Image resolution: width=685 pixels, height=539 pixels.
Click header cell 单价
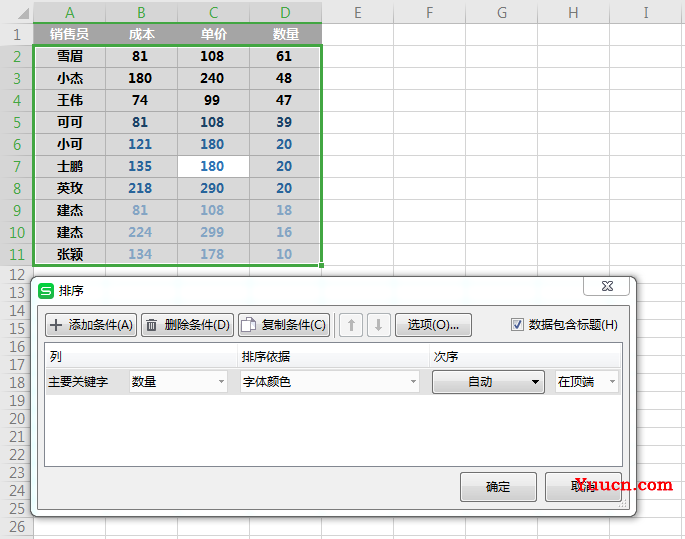pos(213,34)
